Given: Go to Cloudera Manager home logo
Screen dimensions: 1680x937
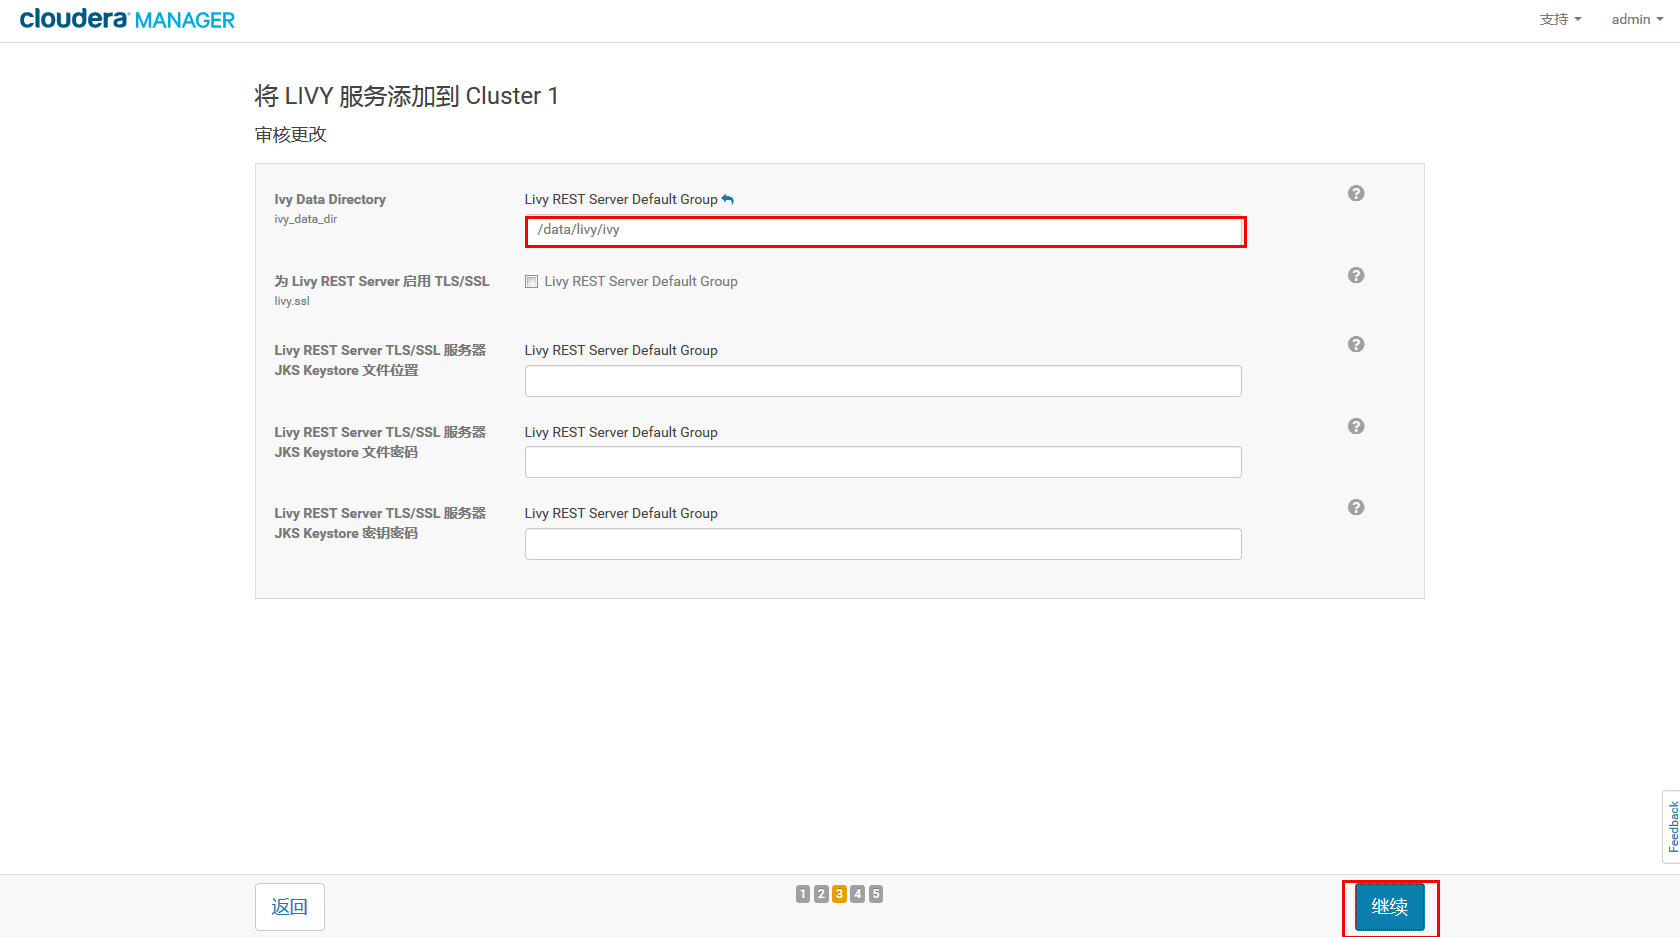Looking at the screenshot, I should pyautogui.click(x=127, y=19).
